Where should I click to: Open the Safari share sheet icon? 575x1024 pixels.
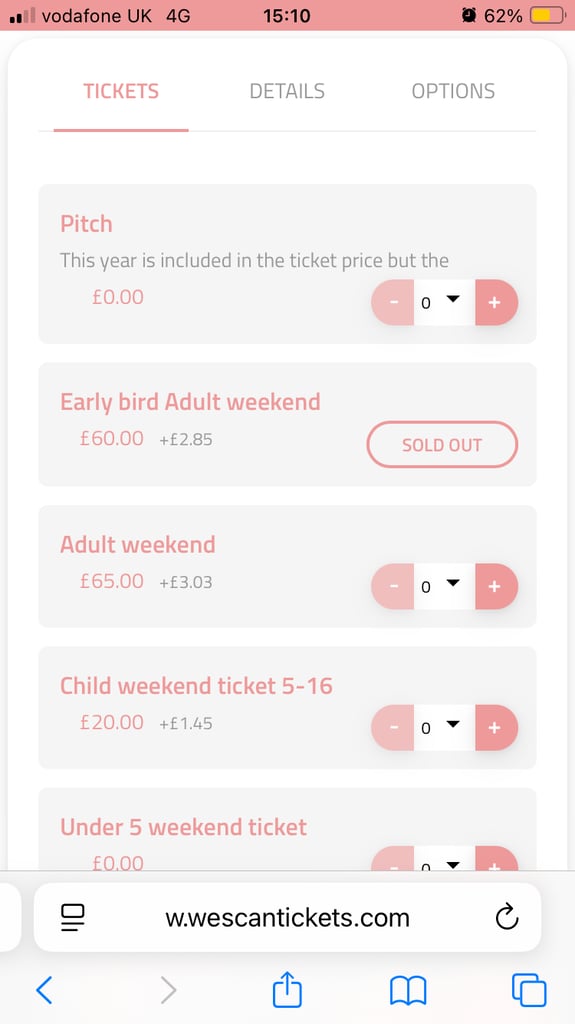pos(288,989)
